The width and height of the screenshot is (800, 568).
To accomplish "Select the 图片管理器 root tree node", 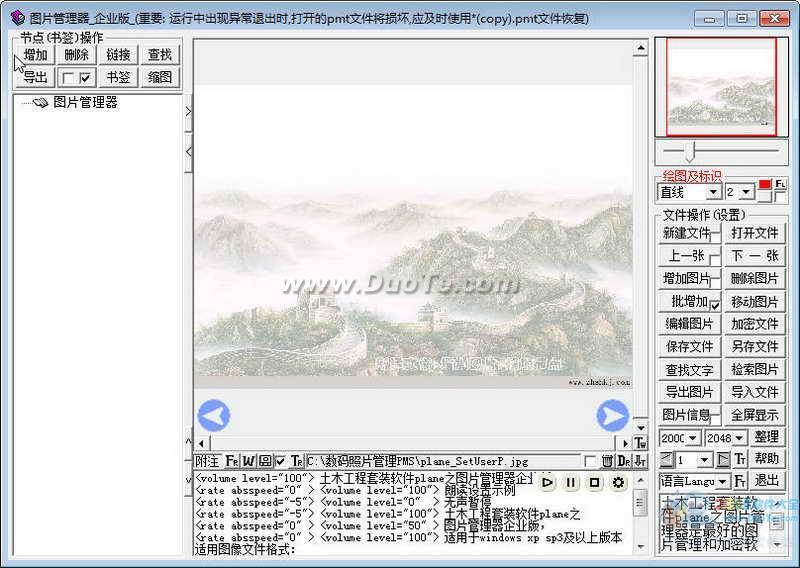I will coord(85,102).
